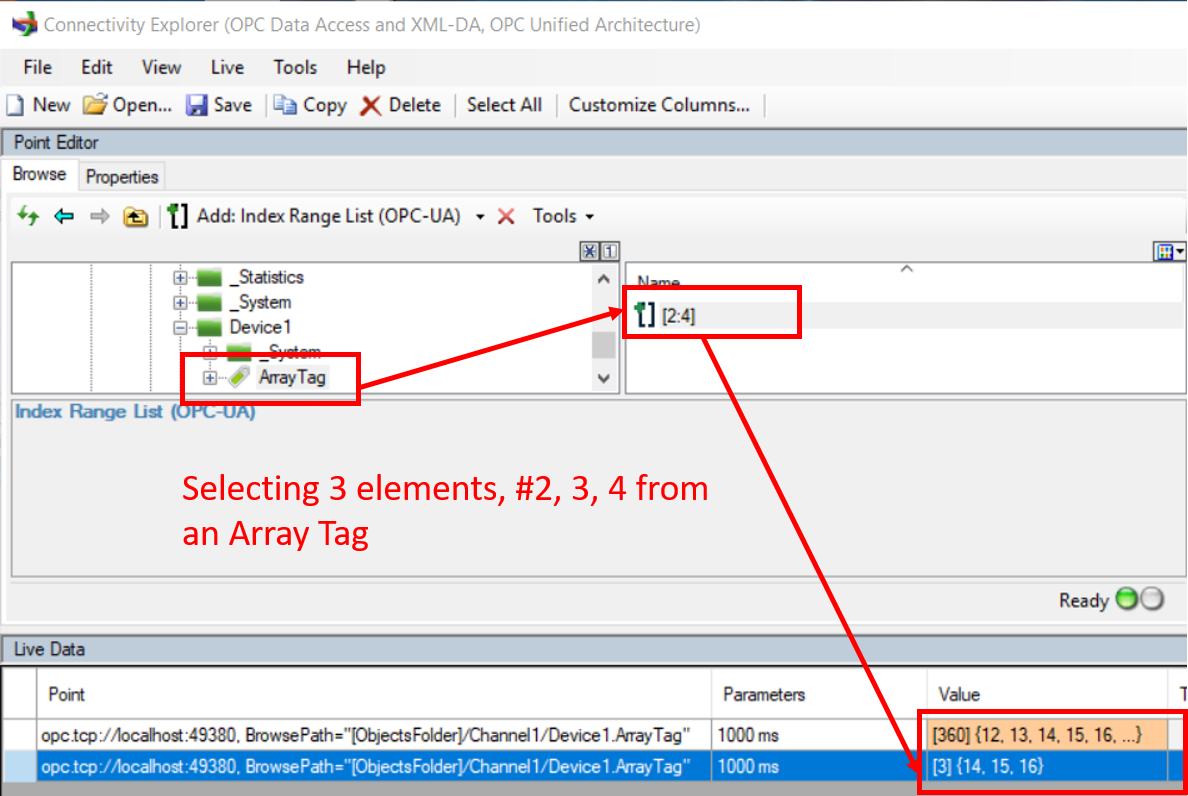The height and width of the screenshot is (796, 1188).
Task: Open the Edit menu
Action: (x=96, y=67)
